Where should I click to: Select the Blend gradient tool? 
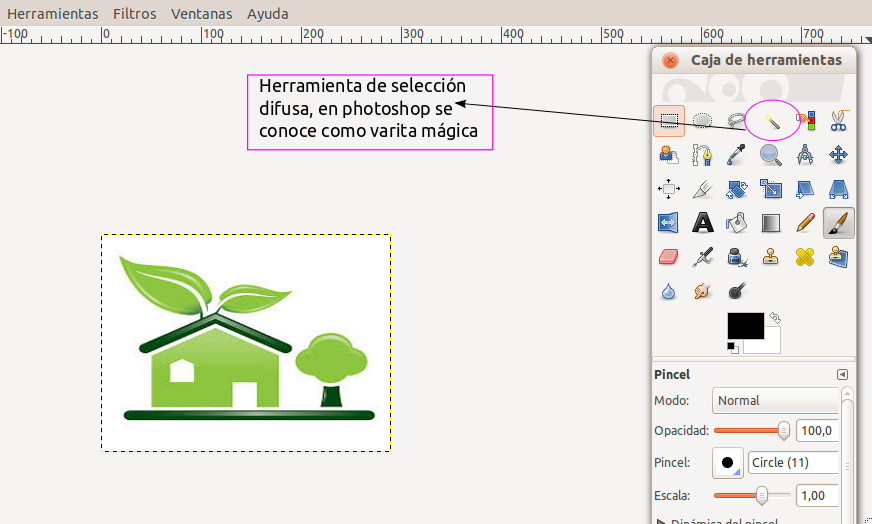(771, 223)
